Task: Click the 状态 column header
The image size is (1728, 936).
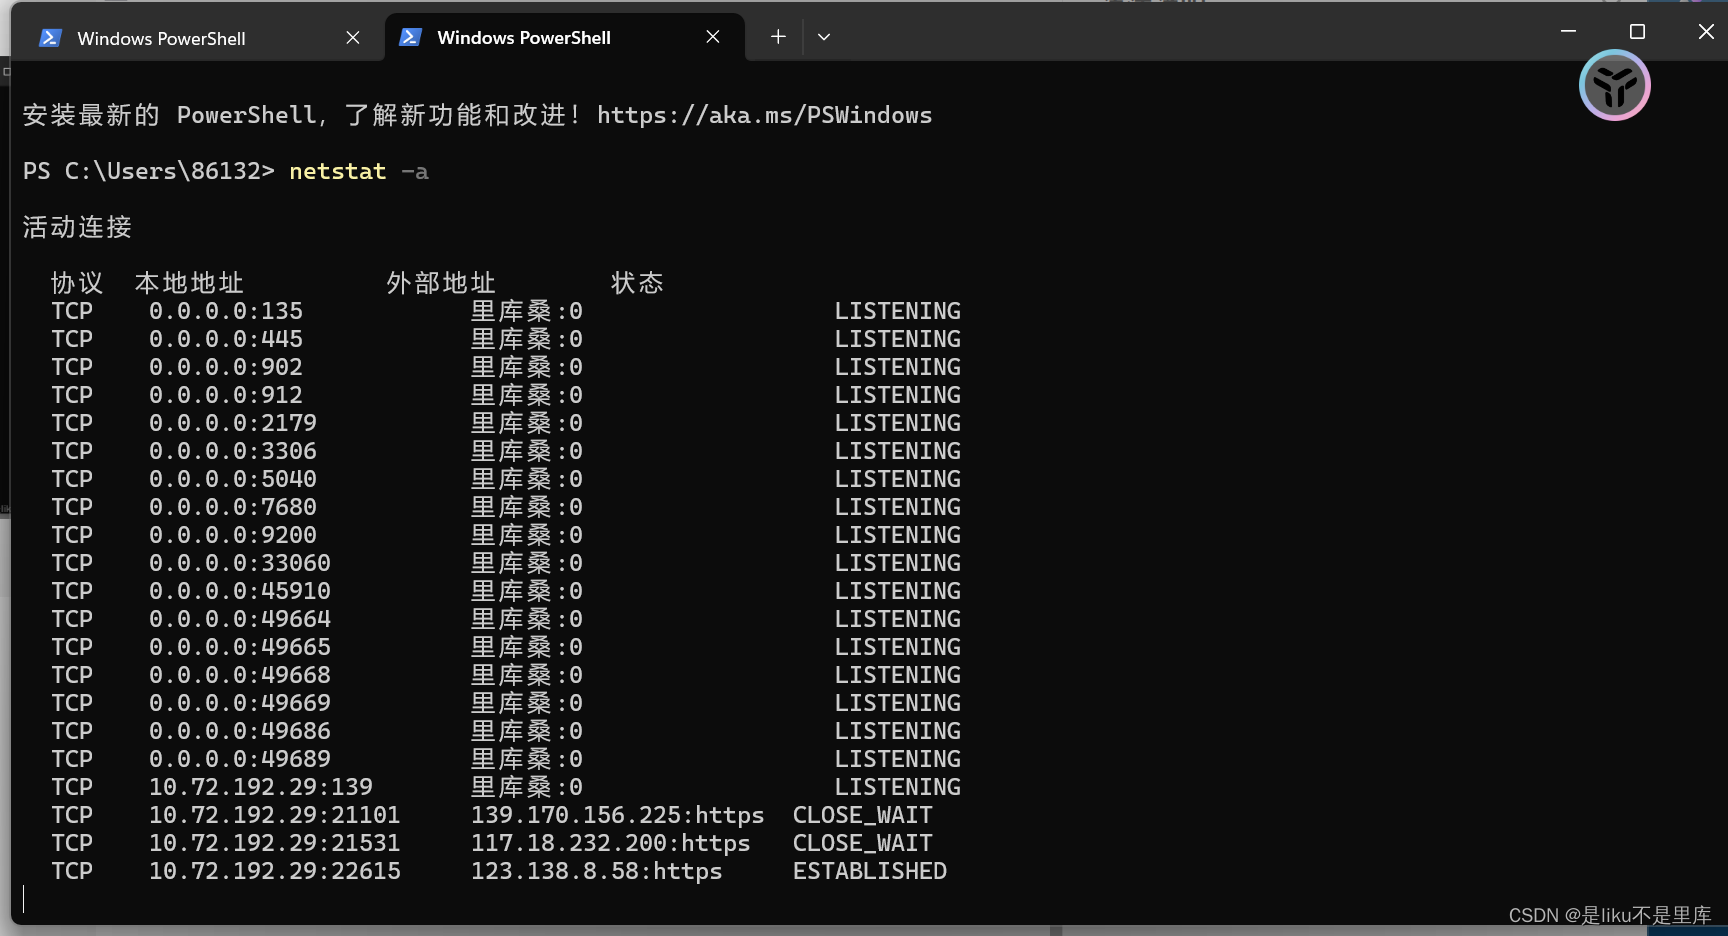Action: click(x=637, y=283)
